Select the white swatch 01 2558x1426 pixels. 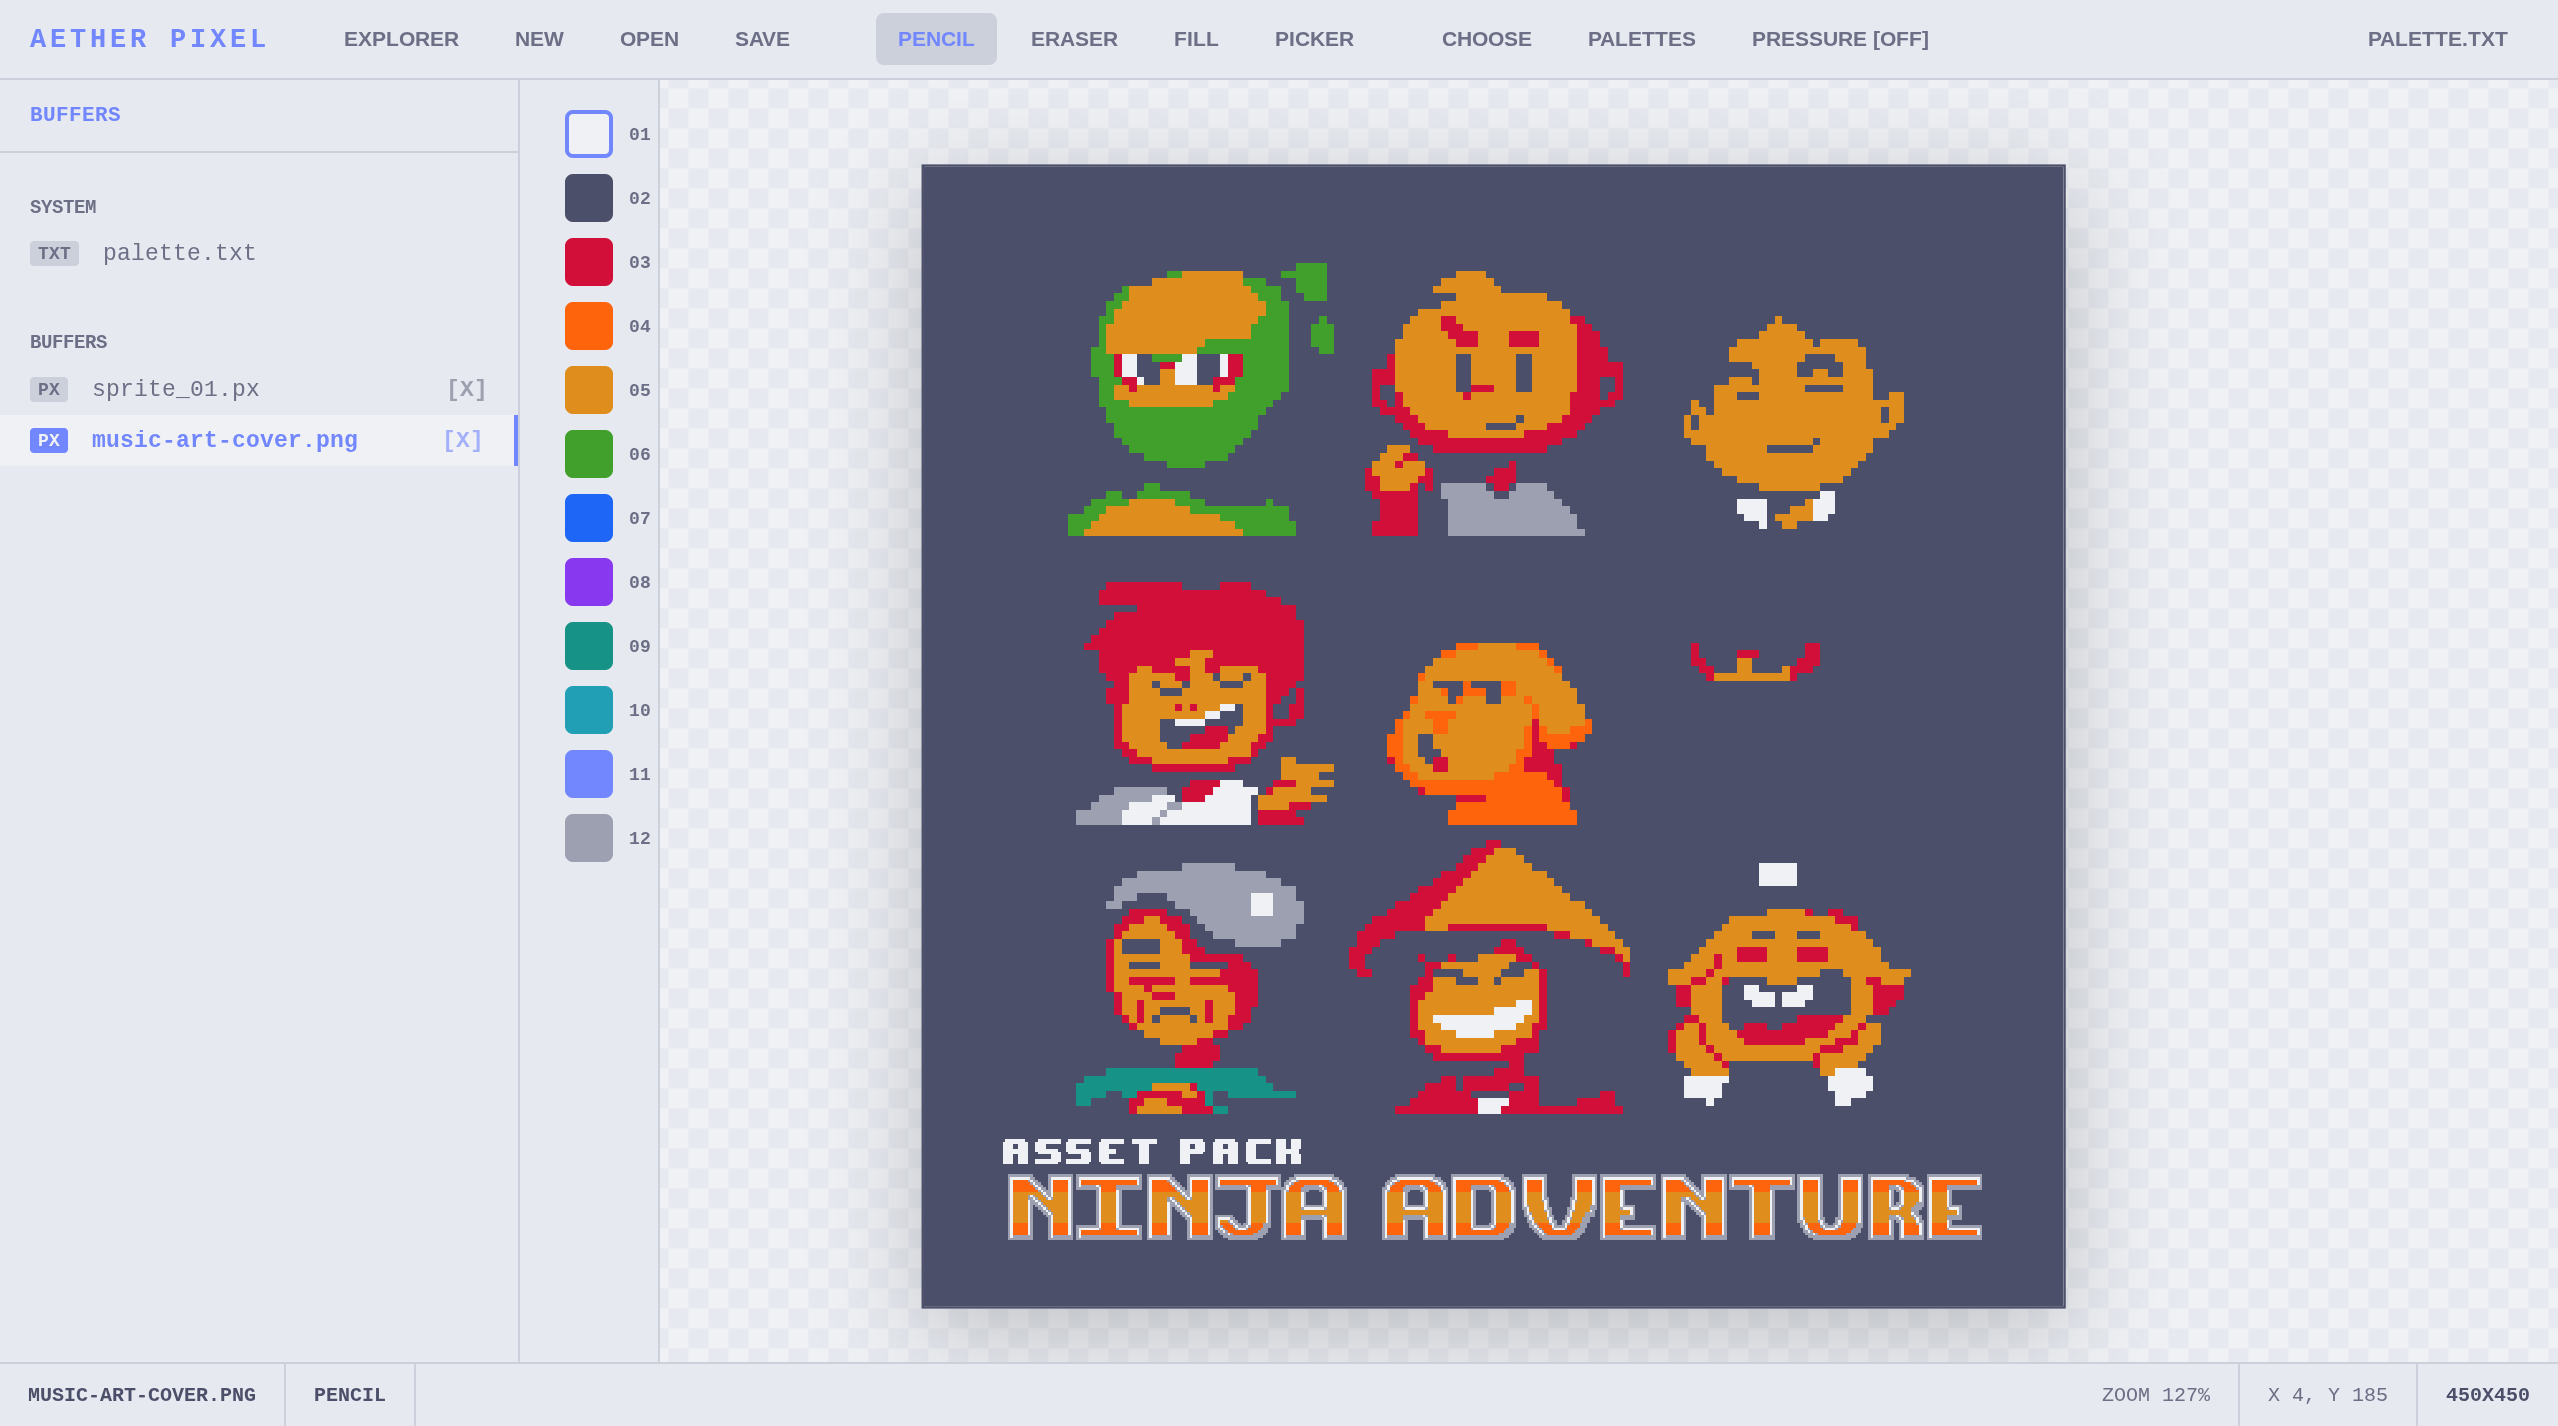pyautogui.click(x=588, y=134)
